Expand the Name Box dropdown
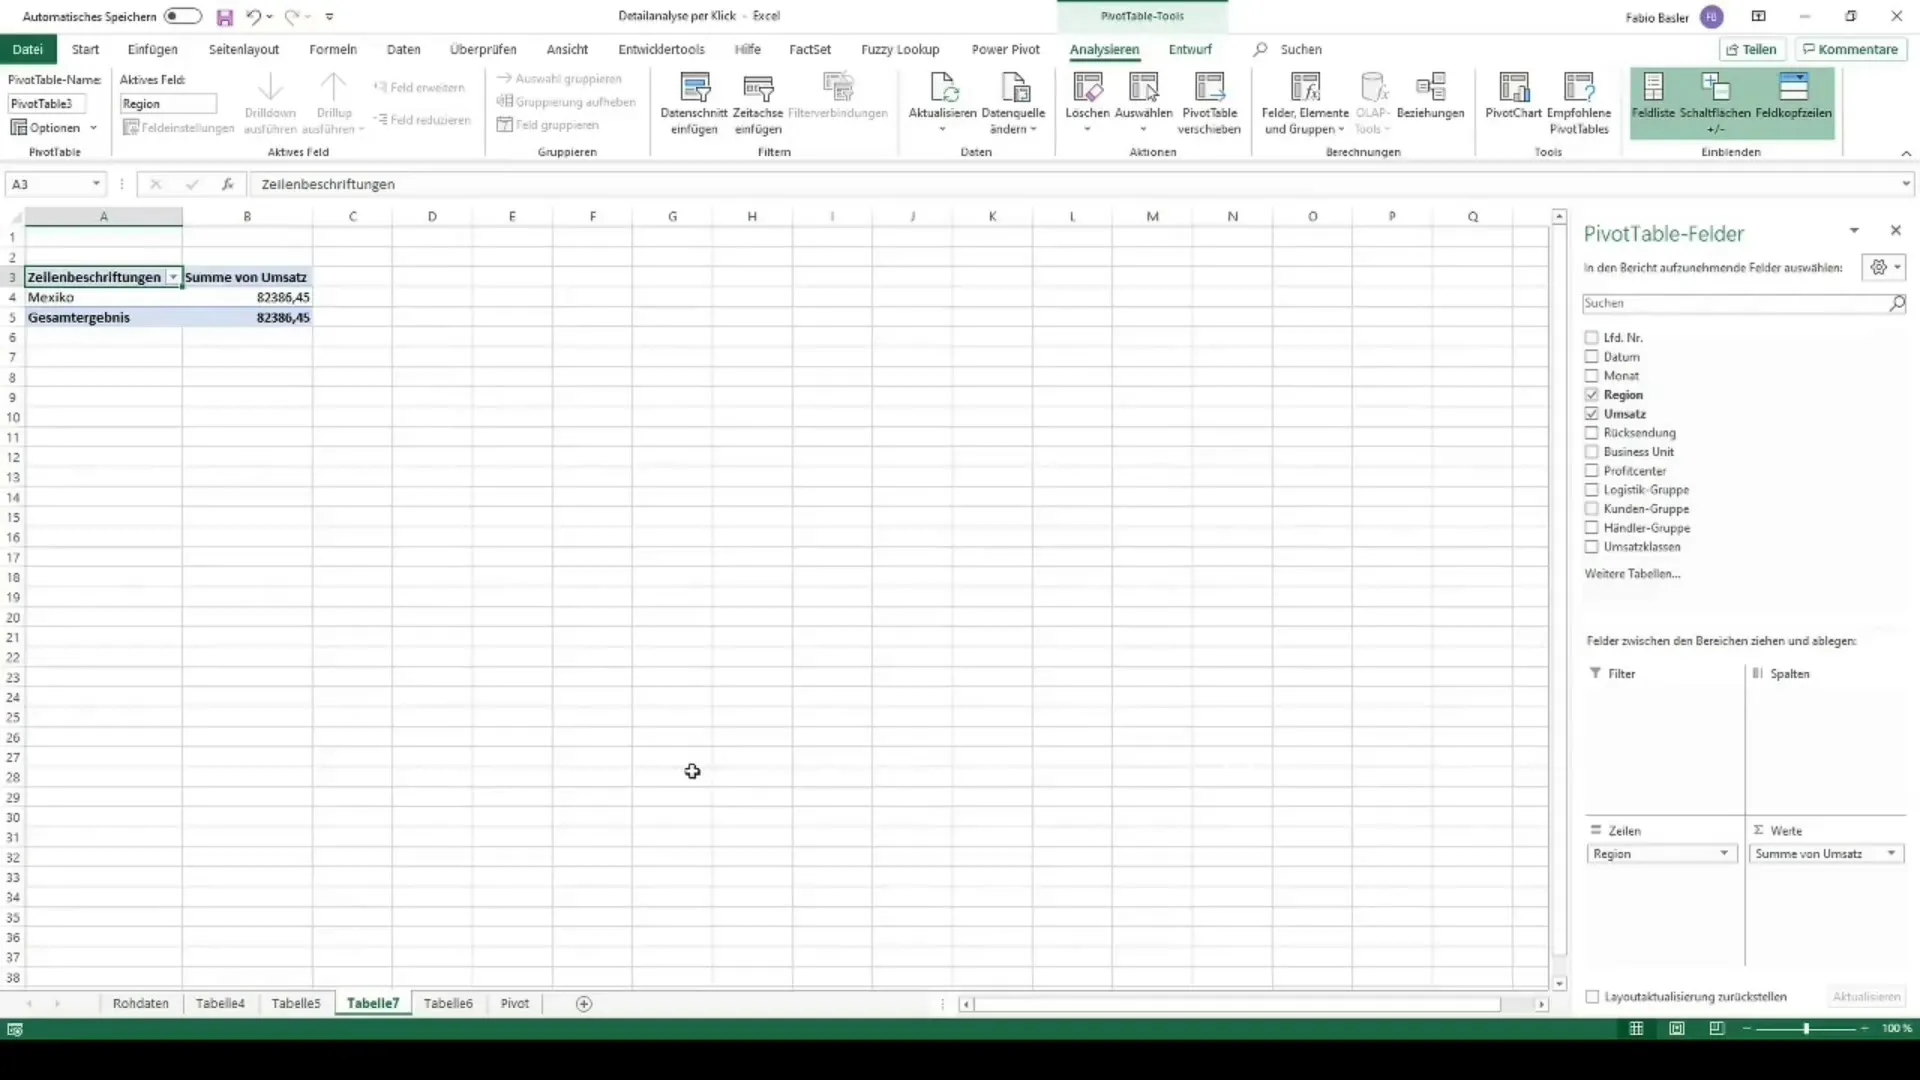The height and width of the screenshot is (1080, 1920). tap(96, 184)
